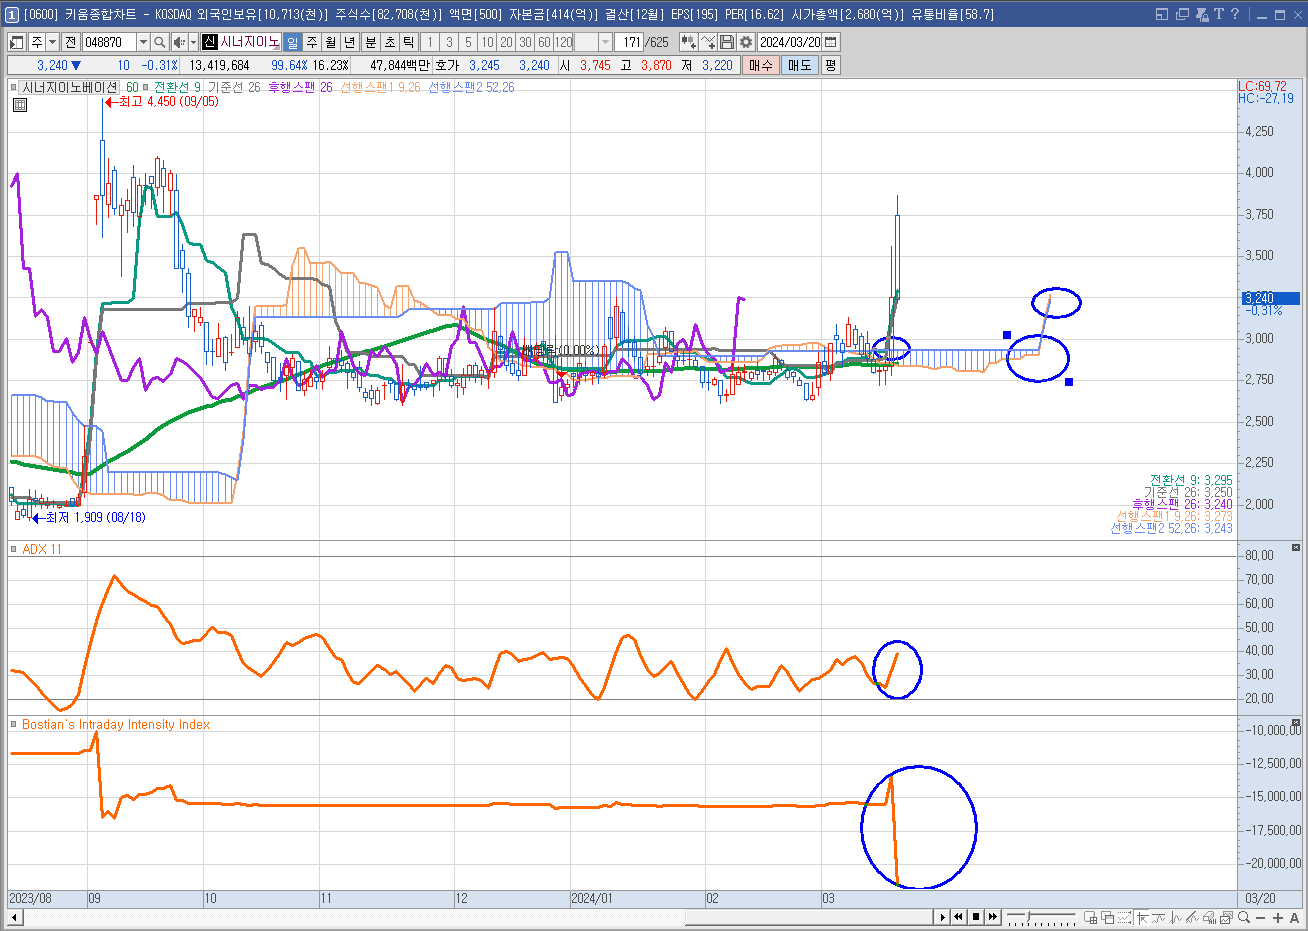Screen dimensions: 1308x931
Task: Collapse the main price chart panel marker
Action: pos(14,88)
